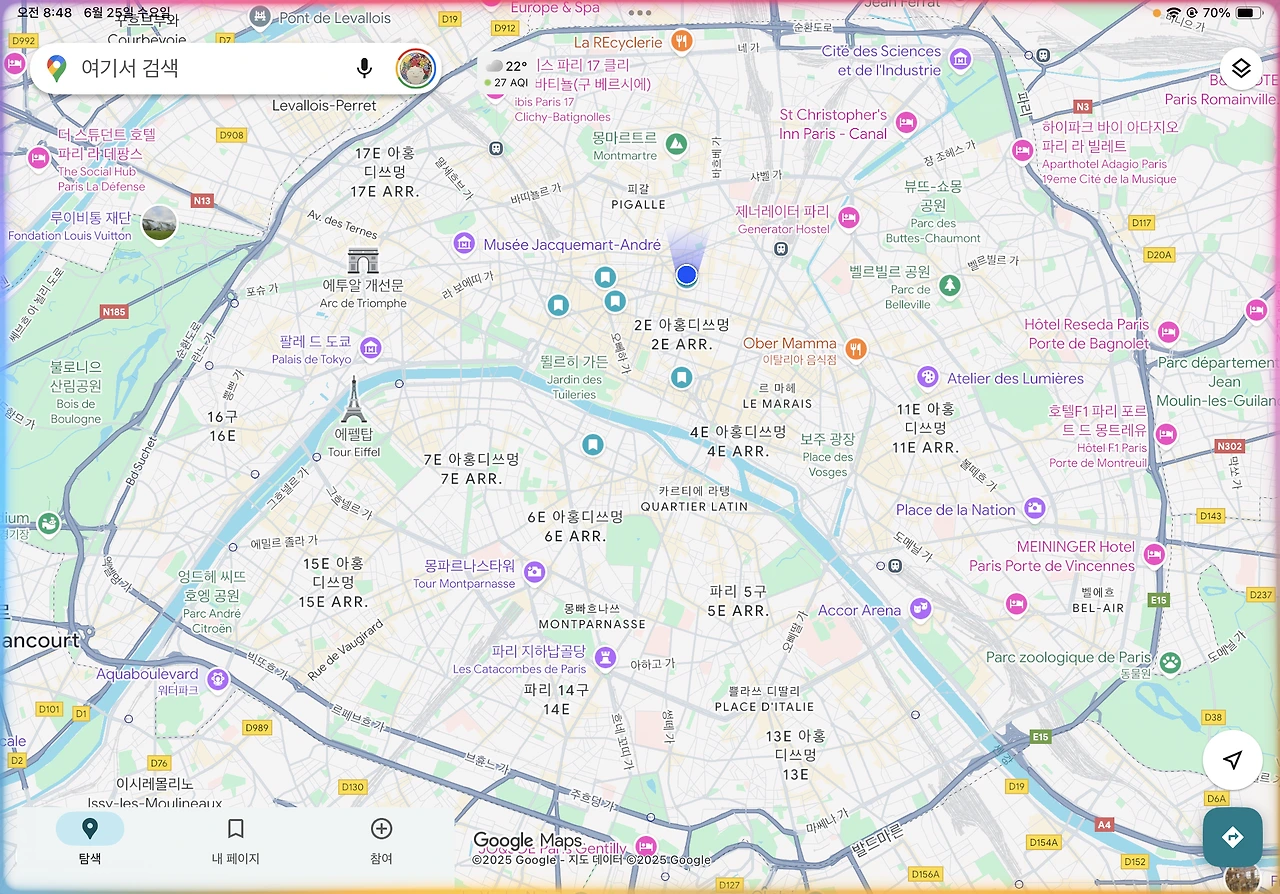Start directions with the teal arrow button

point(1233,837)
